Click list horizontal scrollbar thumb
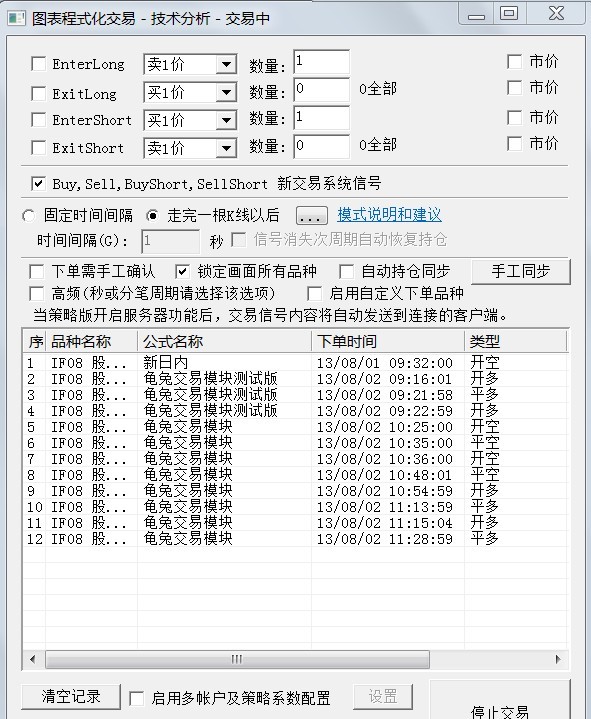The width and height of the screenshot is (591, 719). pyautogui.click(x=237, y=659)
